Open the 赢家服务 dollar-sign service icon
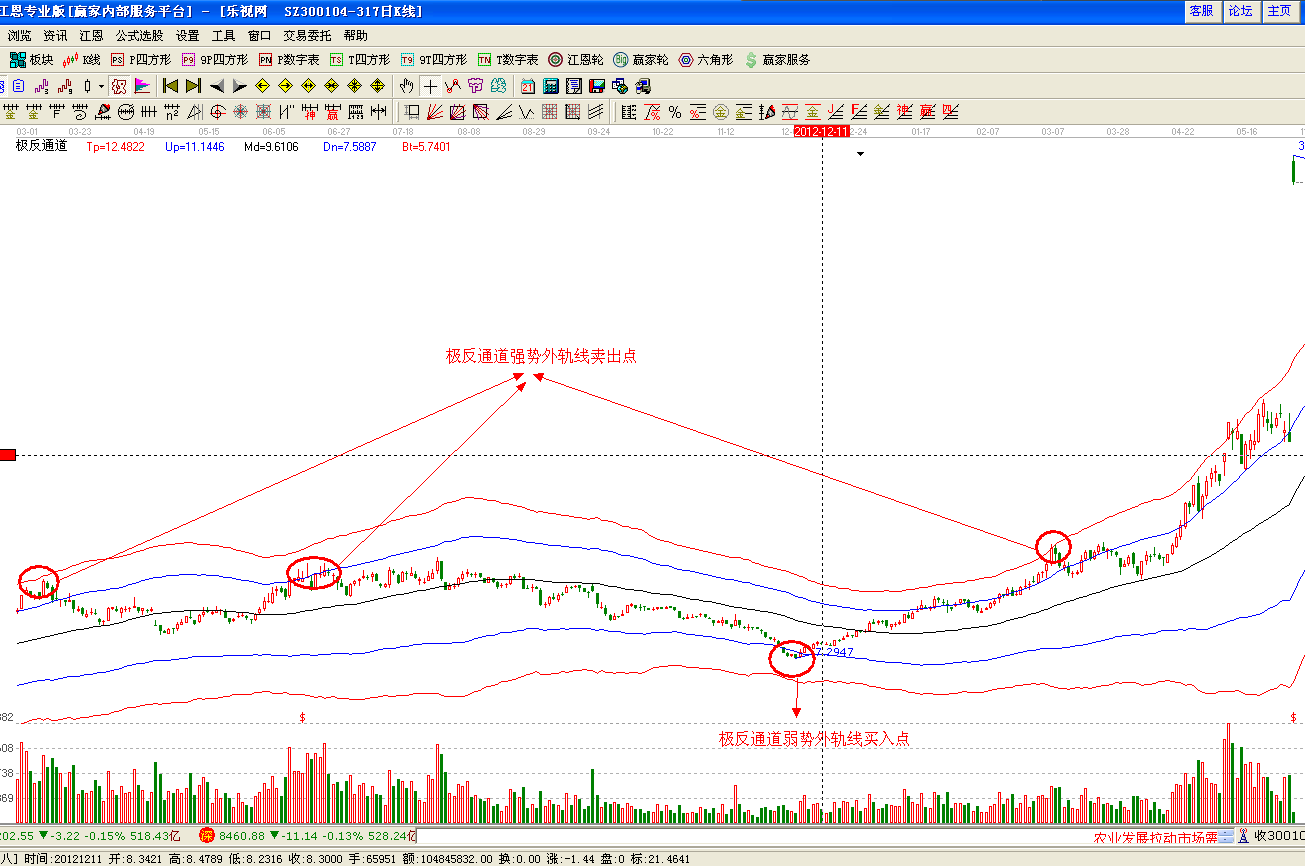 (777, 60)
